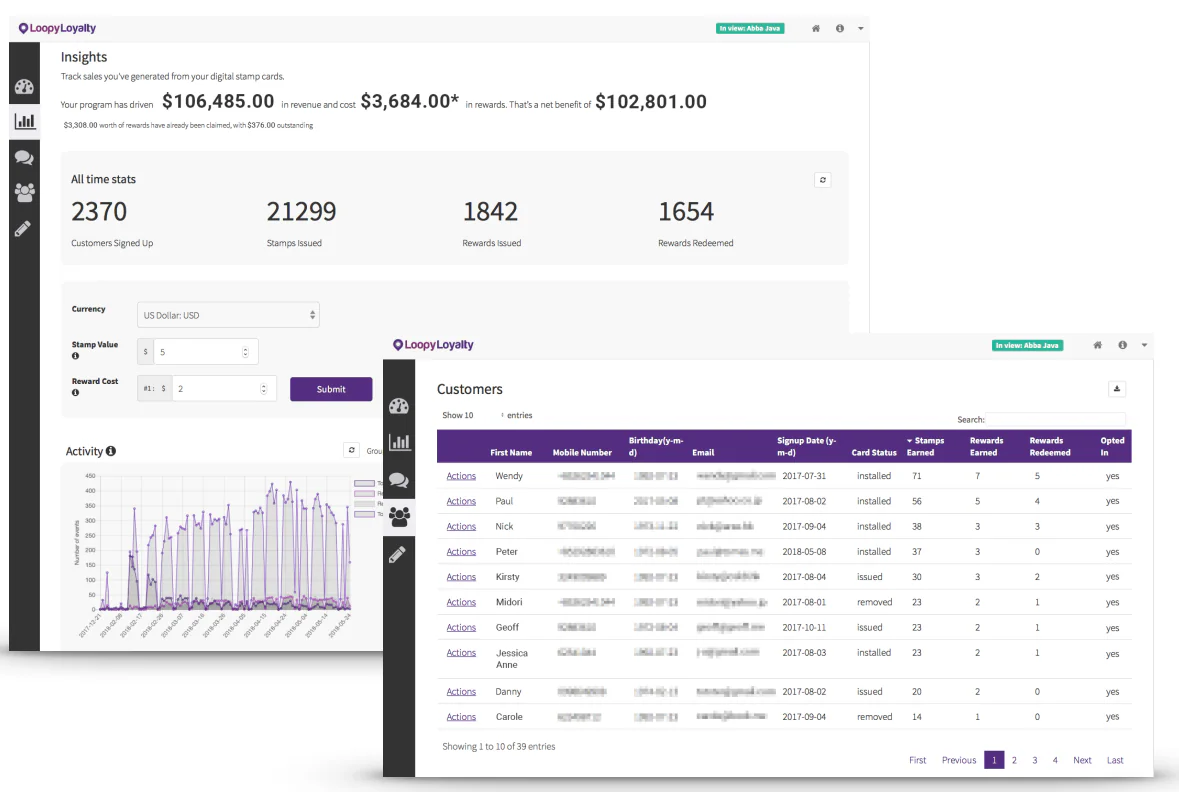Submit the stamp value settings
The image size is (1179, 792).
[331, 389]
